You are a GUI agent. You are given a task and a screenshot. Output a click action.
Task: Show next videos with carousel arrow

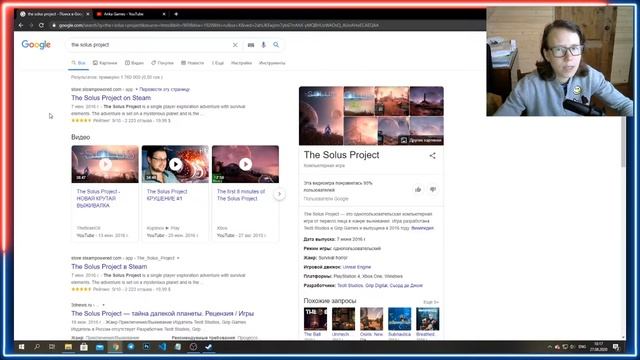(280, 194)
